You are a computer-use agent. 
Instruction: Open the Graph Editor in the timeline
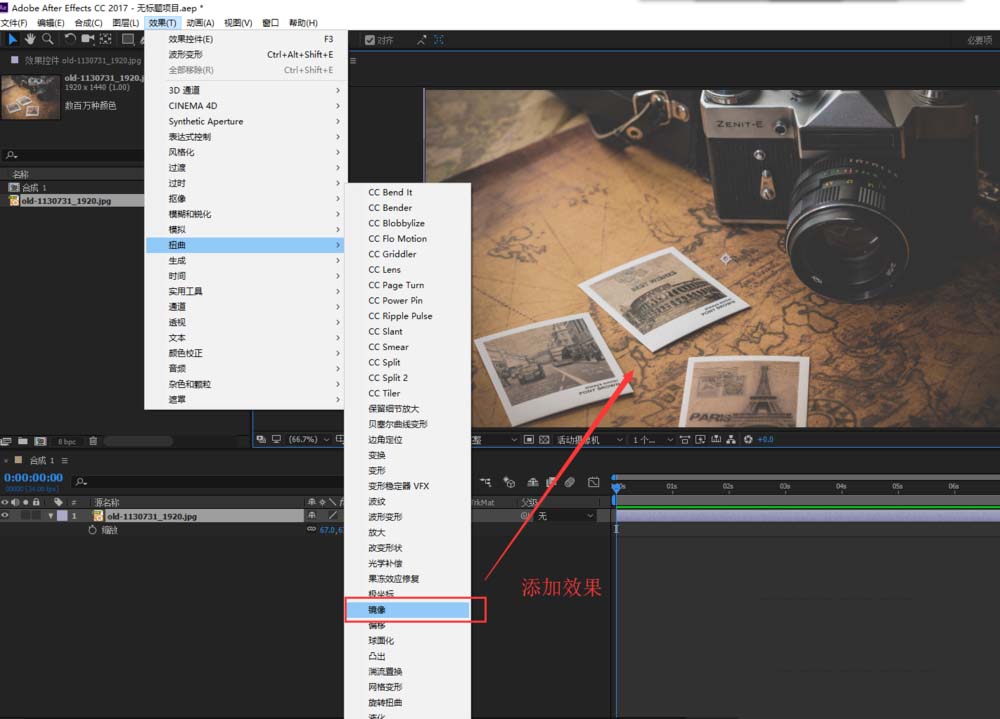click(x=592, y=480)
